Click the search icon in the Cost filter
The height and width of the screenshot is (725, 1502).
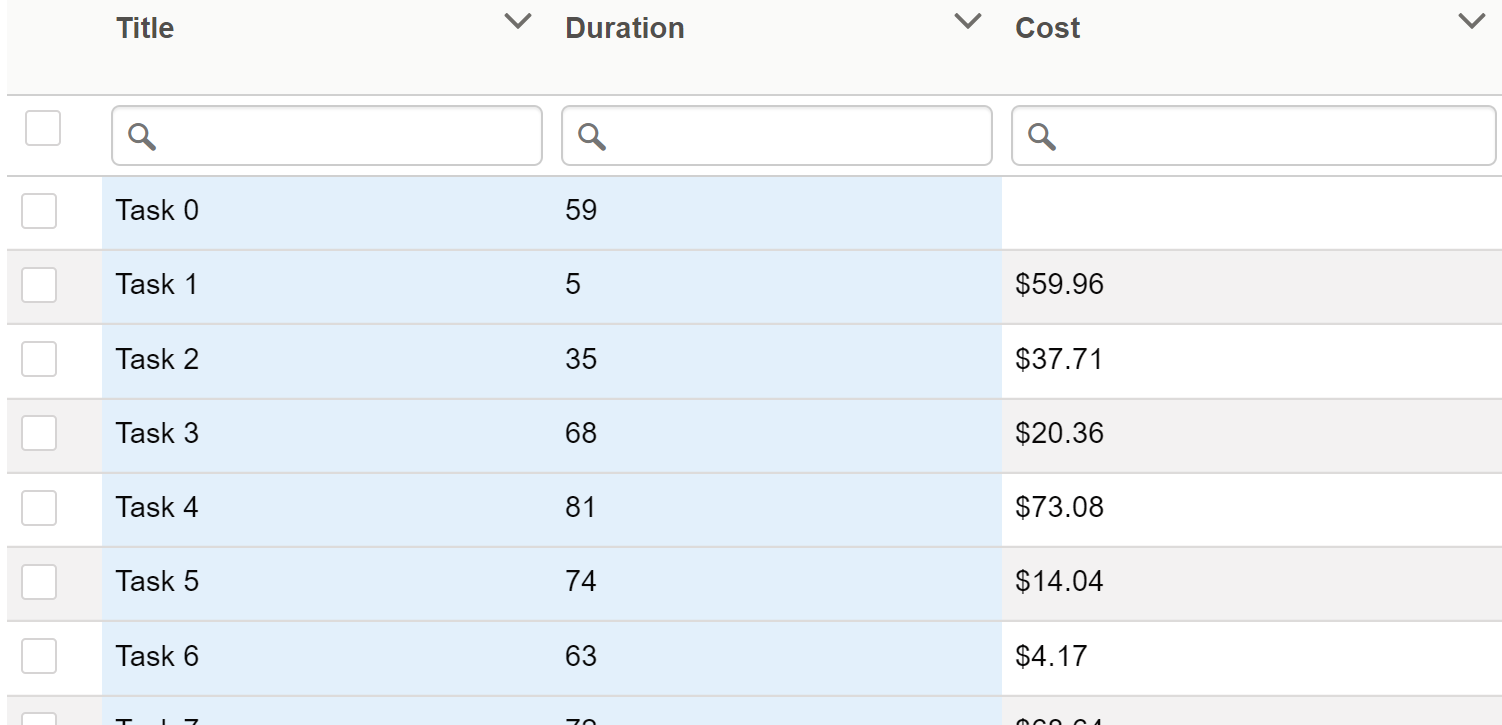point(1043,136)
